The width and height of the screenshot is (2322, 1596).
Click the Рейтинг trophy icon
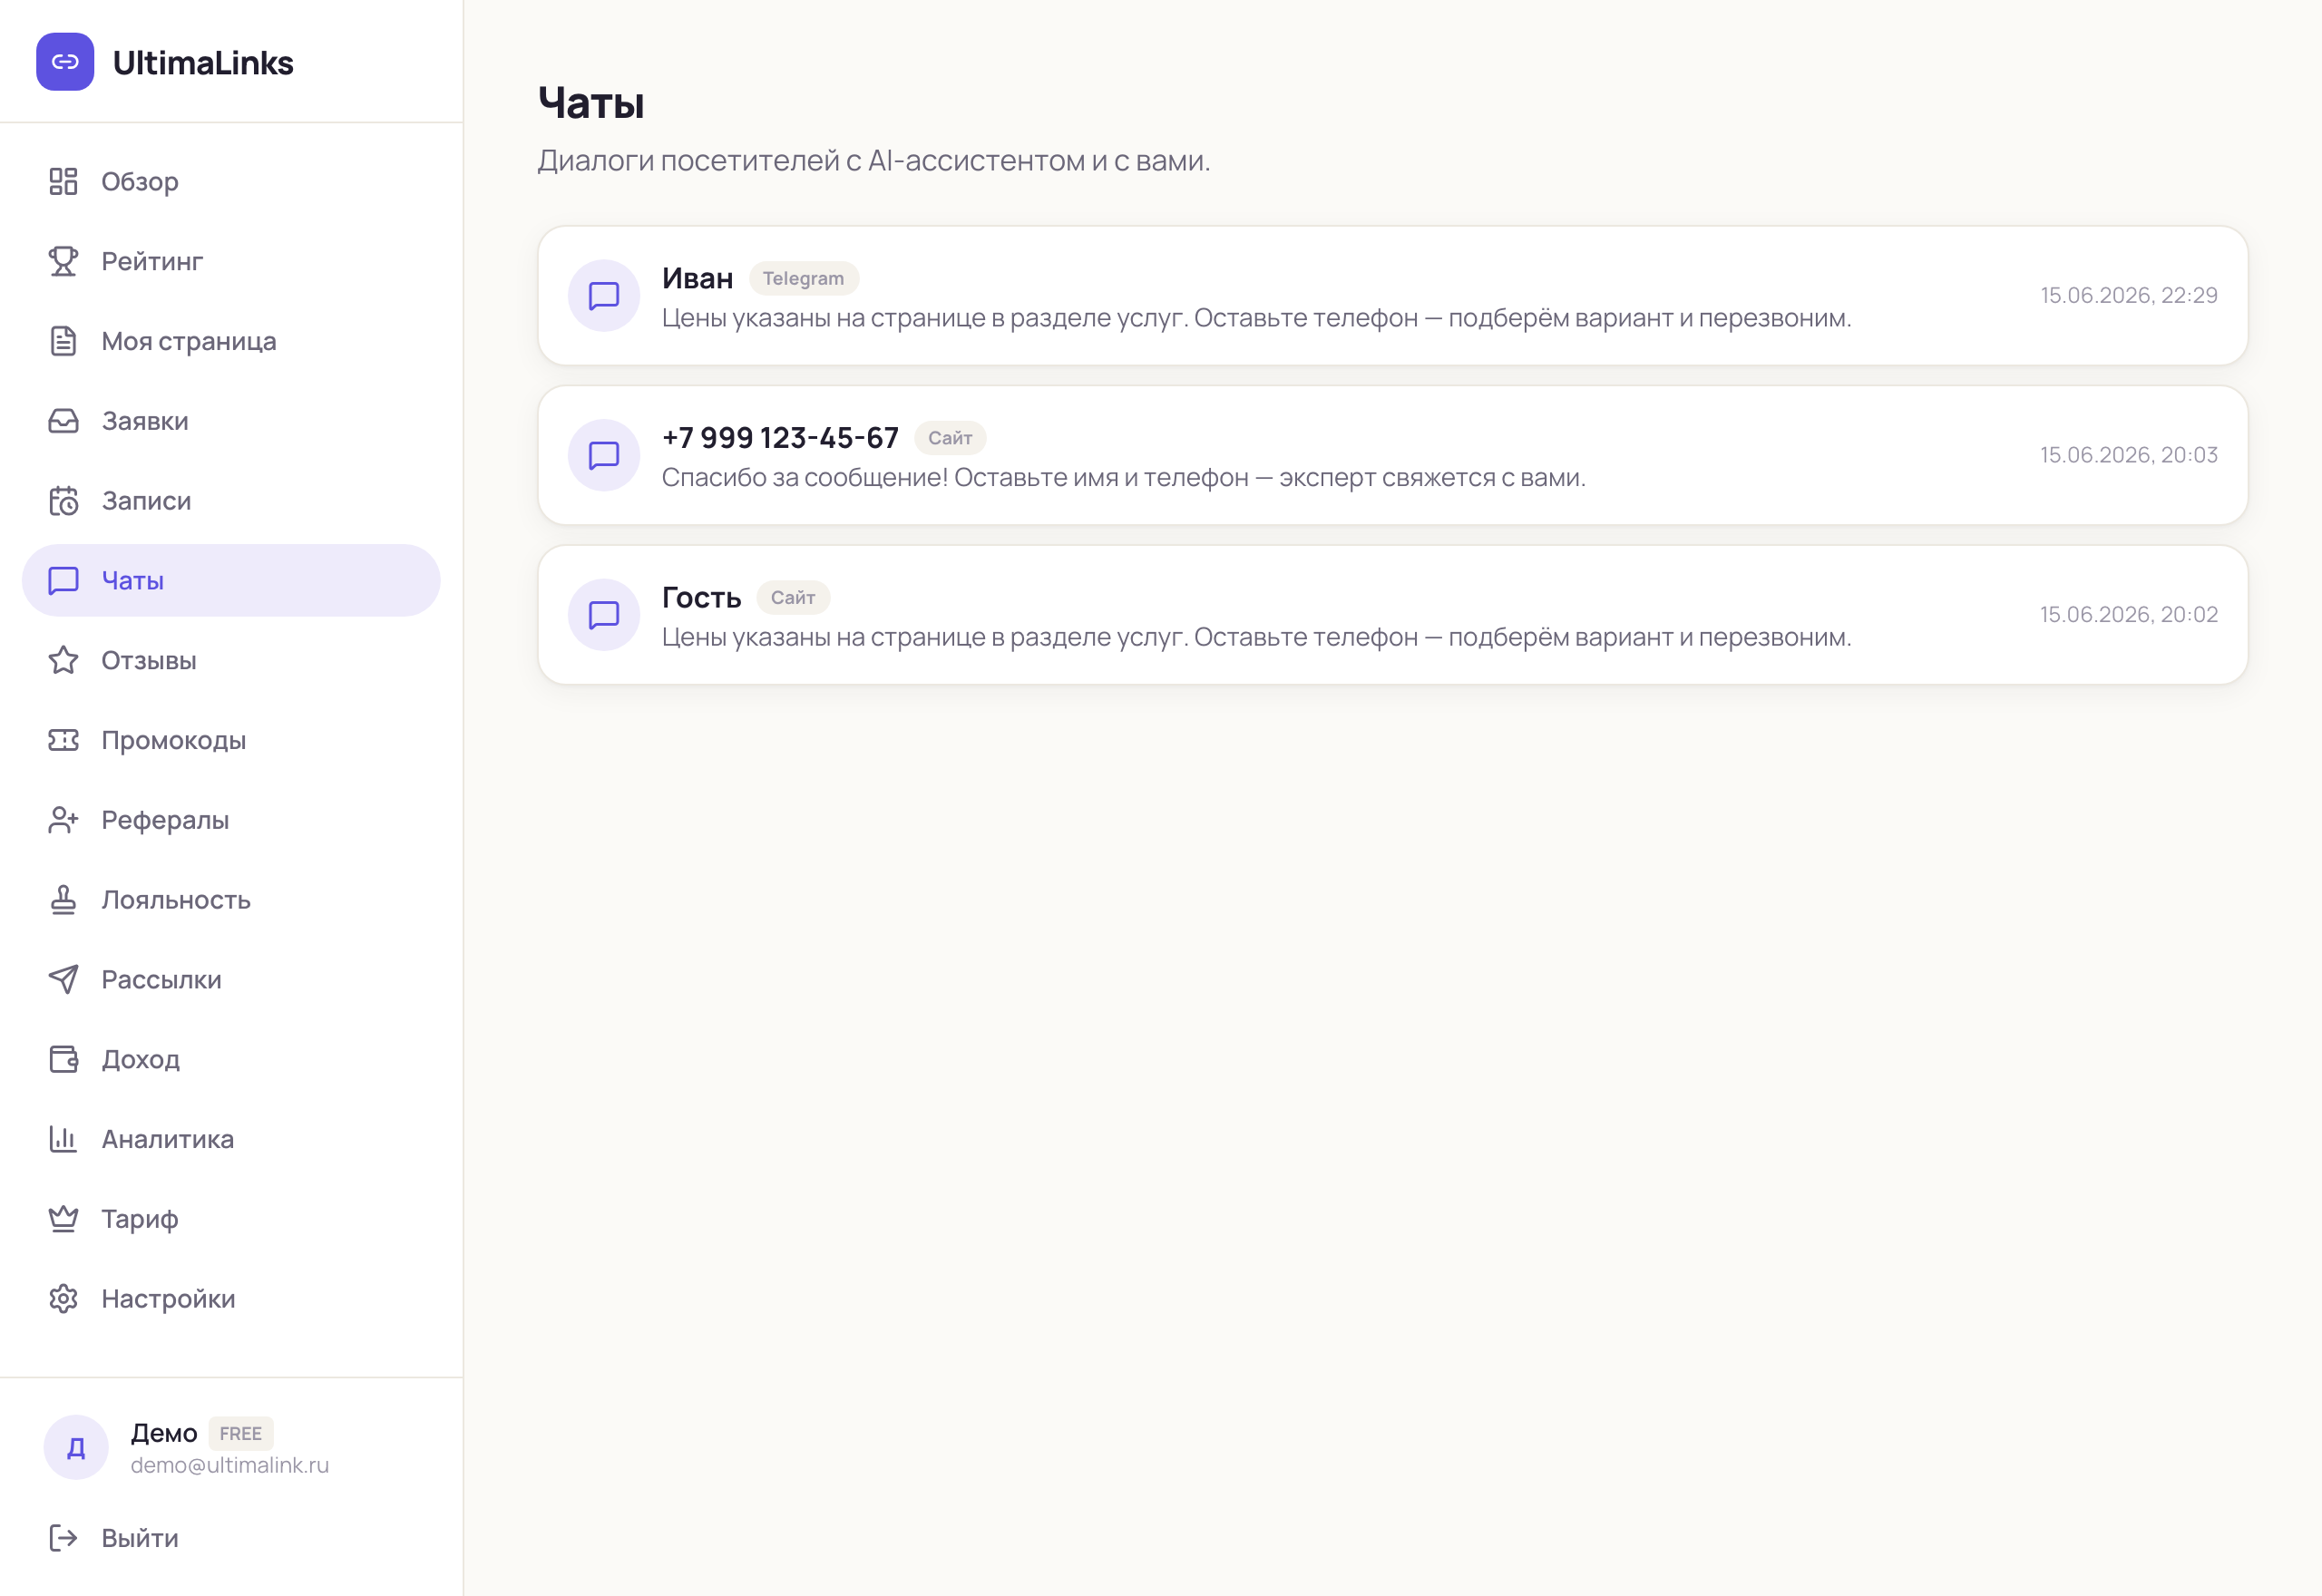tap(63, 261)
